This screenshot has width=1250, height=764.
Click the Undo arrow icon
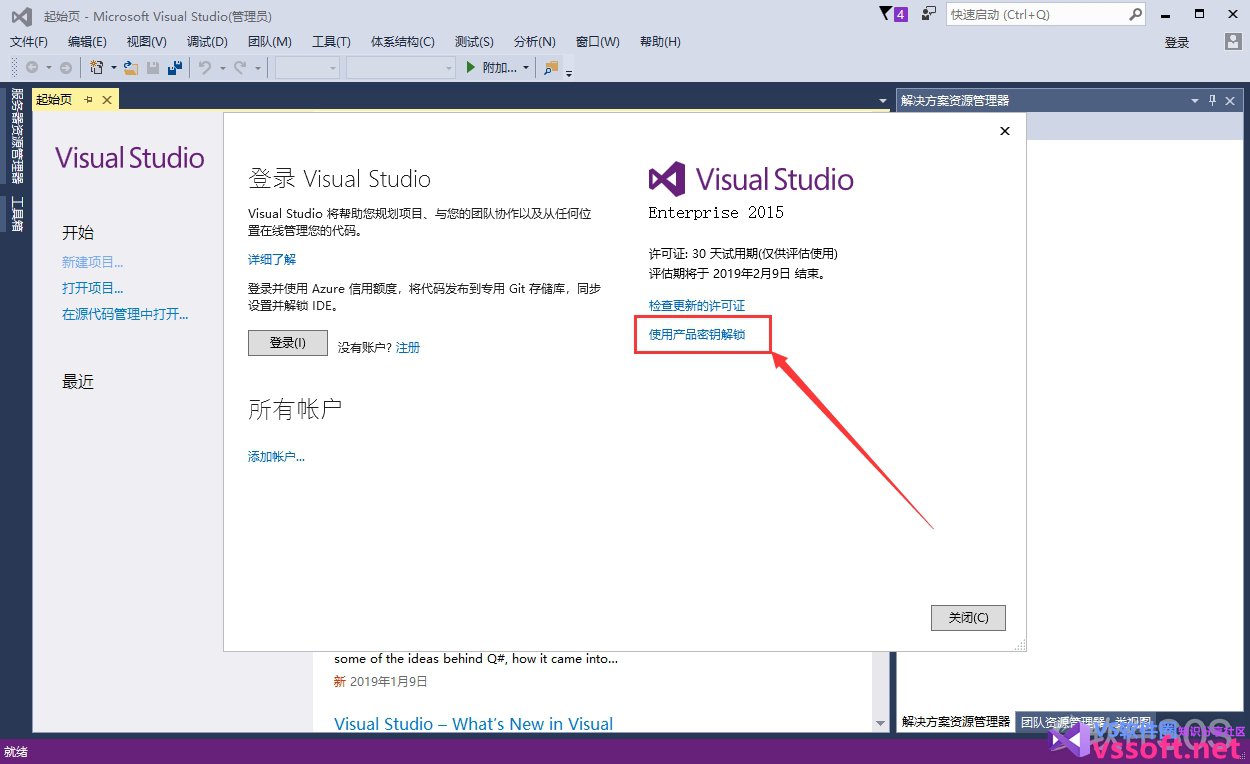tap(204, 68)
